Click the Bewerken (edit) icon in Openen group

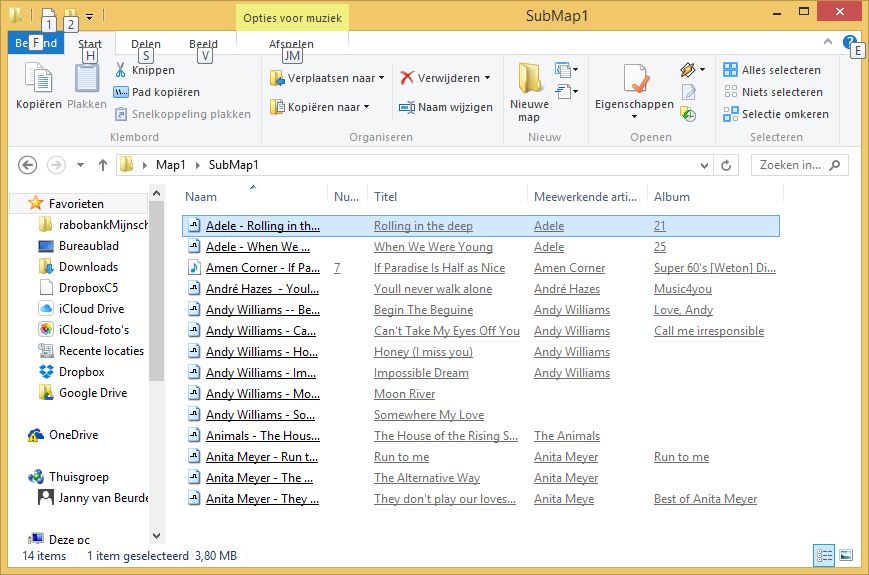coord(688,92)
